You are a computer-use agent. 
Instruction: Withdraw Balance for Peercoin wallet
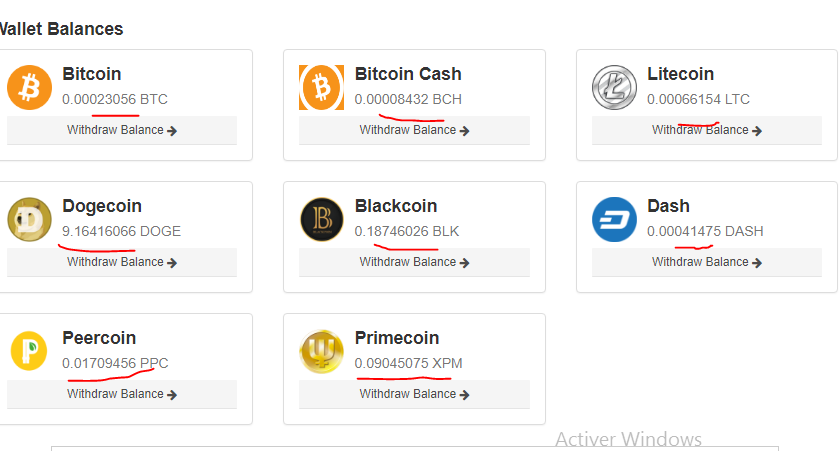pyautogui.click(x=122, y=394)
